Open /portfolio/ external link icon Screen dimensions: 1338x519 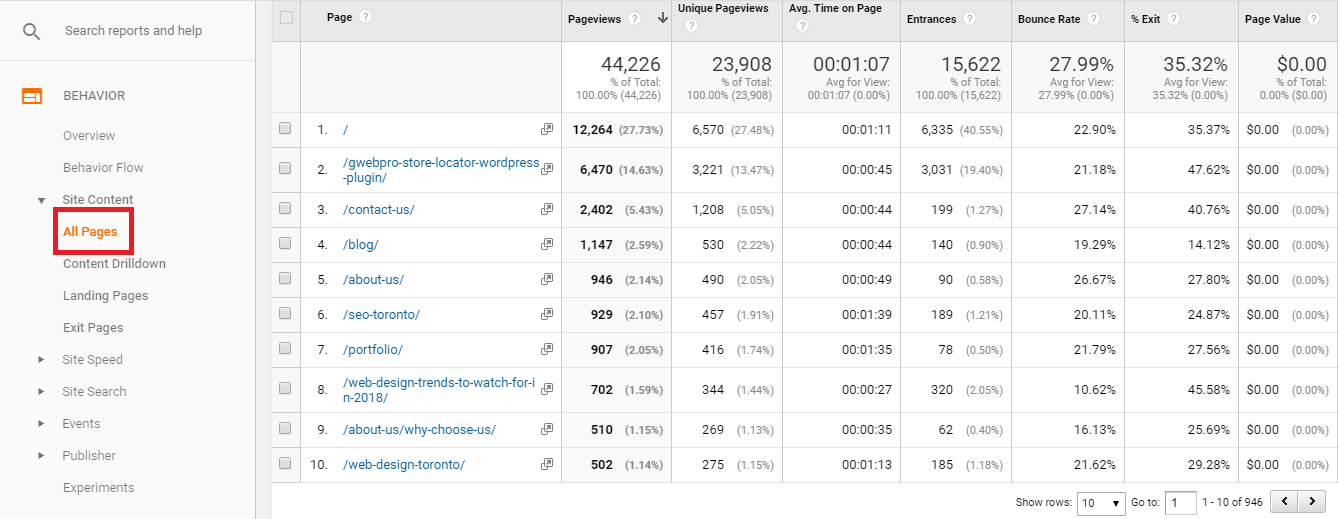[547, 349]
